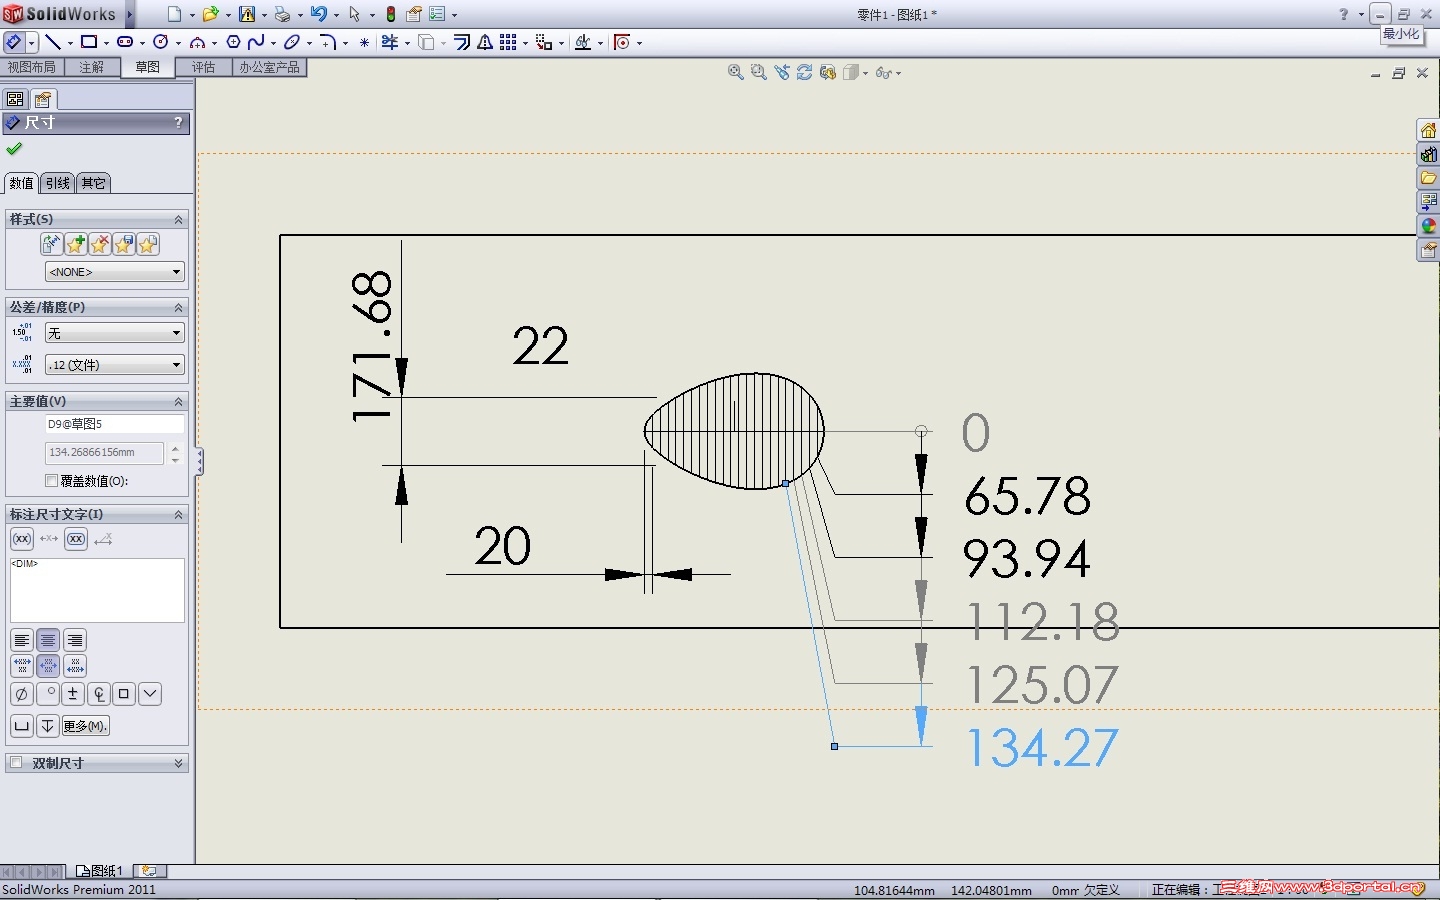Select the Spline sketch tool
Screen dimensions: 1440x900
[x=256, y=42]
